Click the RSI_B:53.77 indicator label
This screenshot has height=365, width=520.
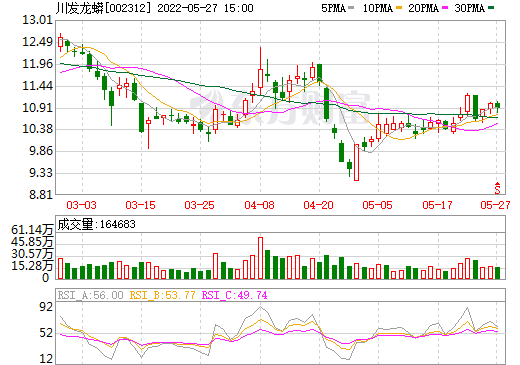(x=162, y=295)
